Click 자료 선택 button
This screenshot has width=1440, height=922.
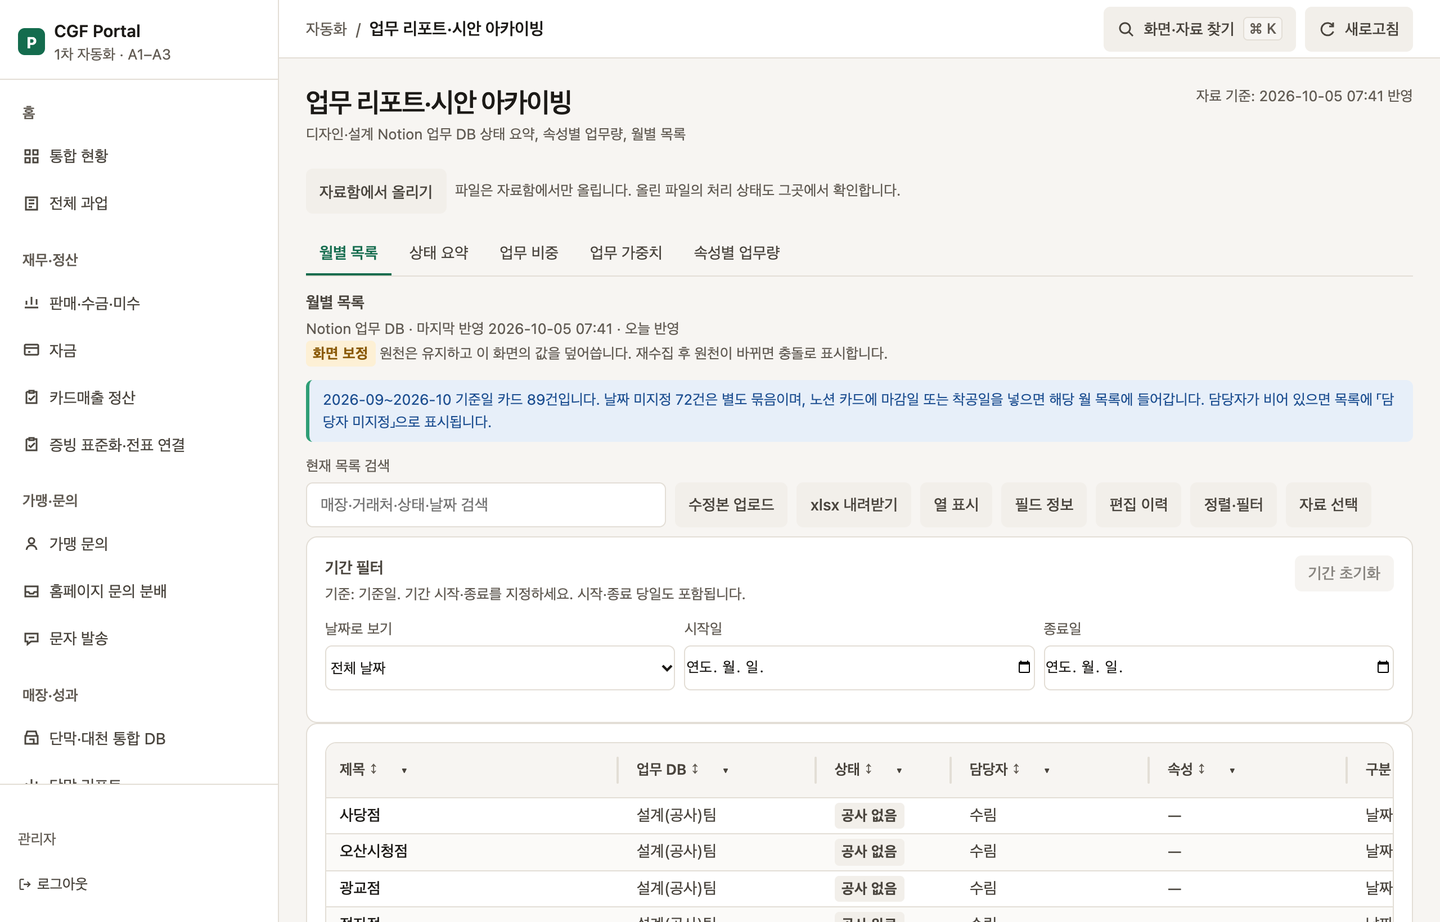click(1329, 505)
